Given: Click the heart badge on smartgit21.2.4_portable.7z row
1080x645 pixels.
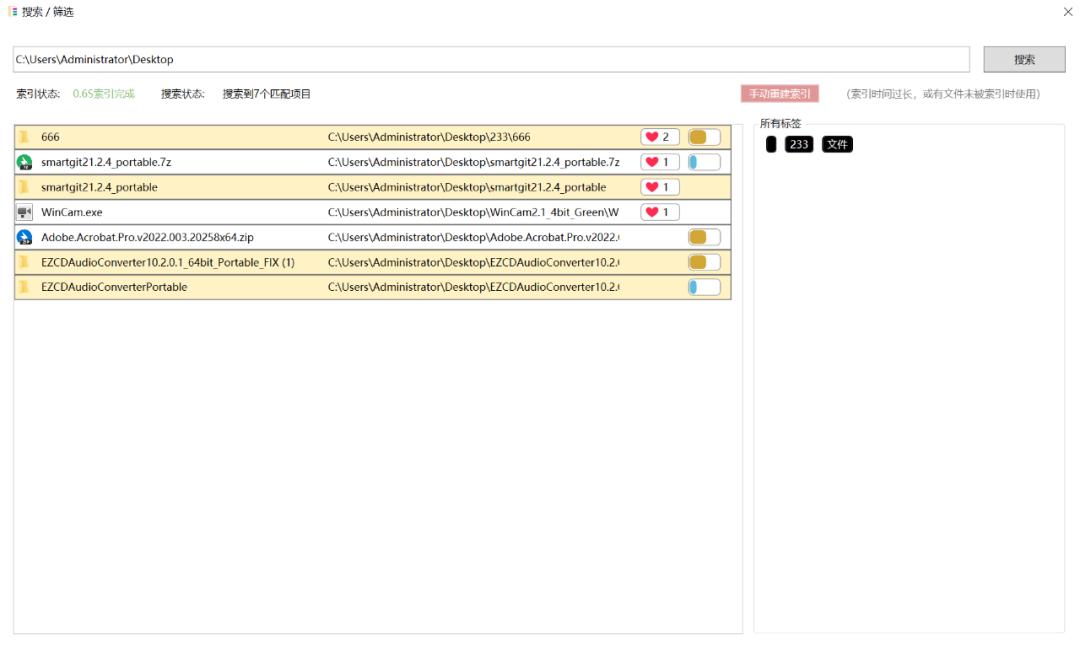Looking at the screenshot, I should (x=659, y=162).
